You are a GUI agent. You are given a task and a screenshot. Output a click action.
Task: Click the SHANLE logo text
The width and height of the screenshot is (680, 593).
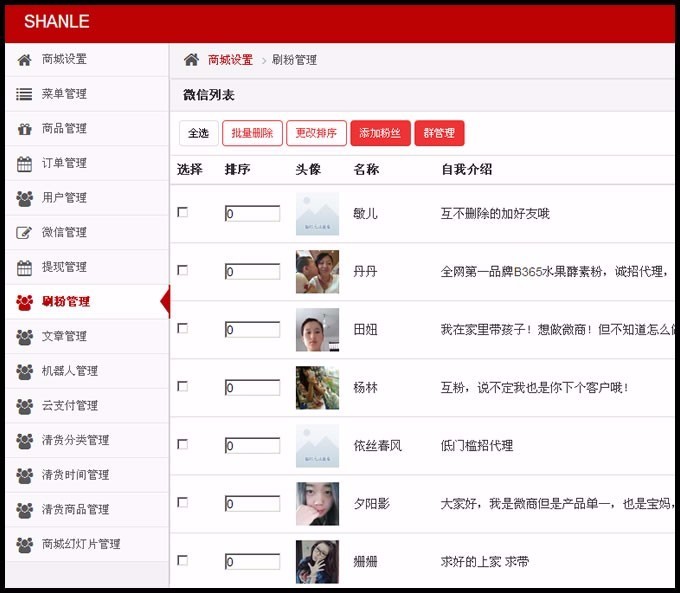57,22
